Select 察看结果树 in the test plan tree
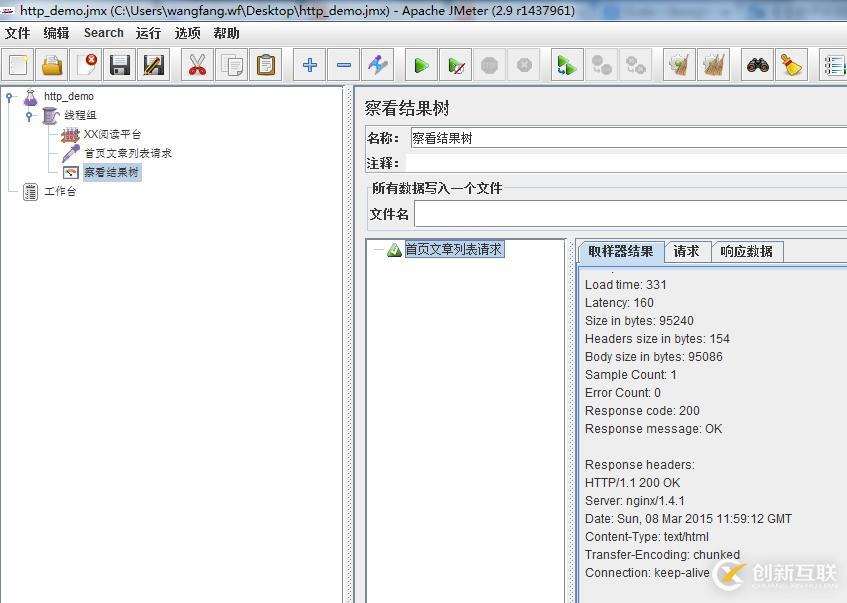The width and height of the screenshot is (847, 603). pos(112,172)
